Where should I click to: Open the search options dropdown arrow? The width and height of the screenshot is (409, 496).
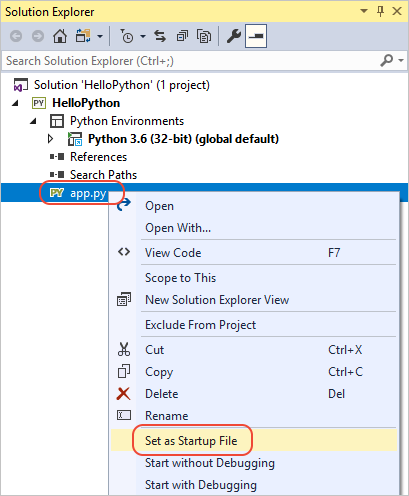[401, 61]
